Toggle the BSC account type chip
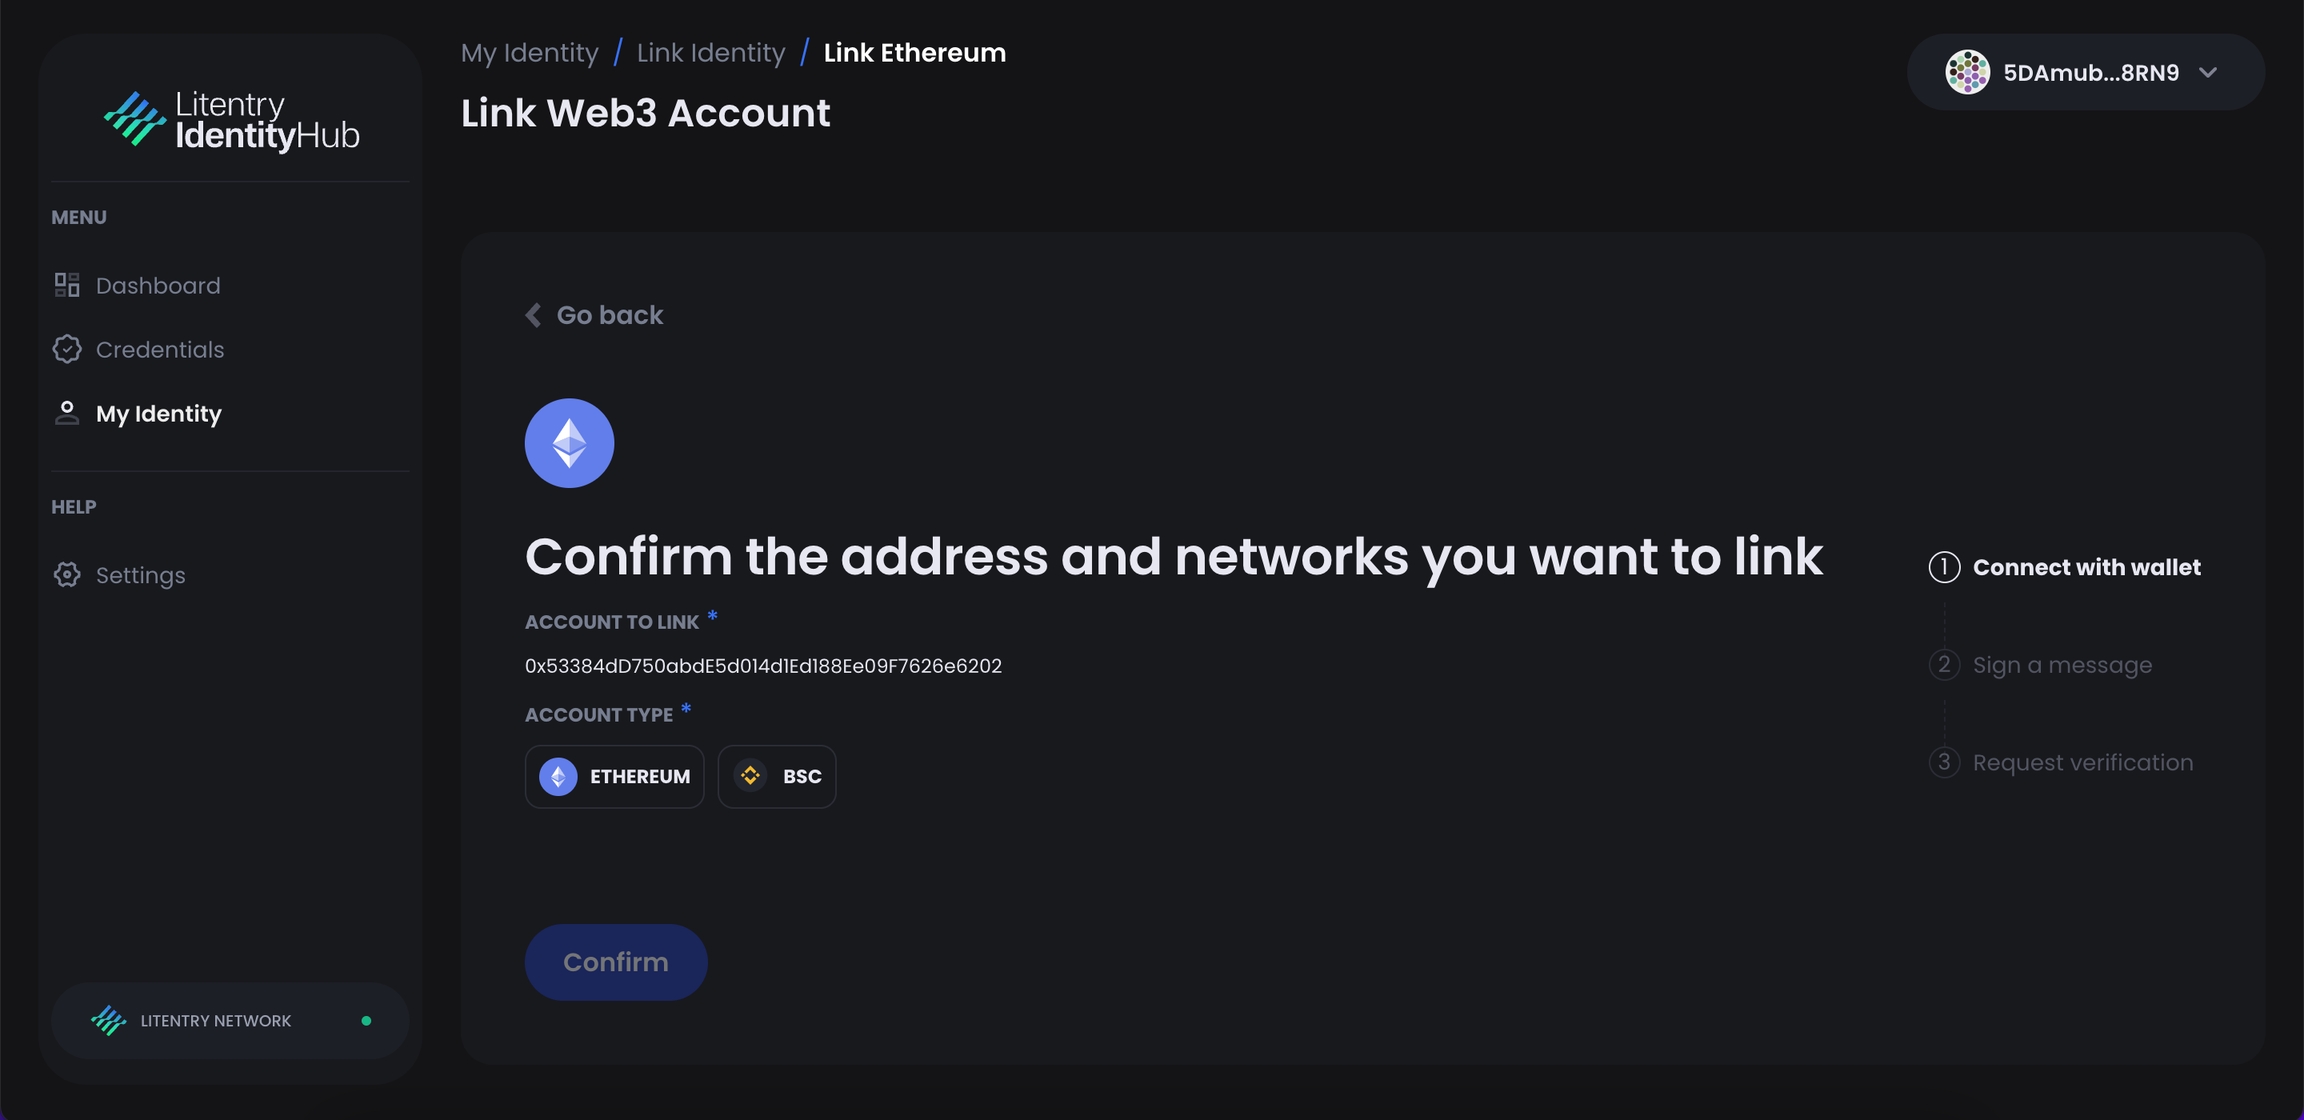 click(777, 776)
